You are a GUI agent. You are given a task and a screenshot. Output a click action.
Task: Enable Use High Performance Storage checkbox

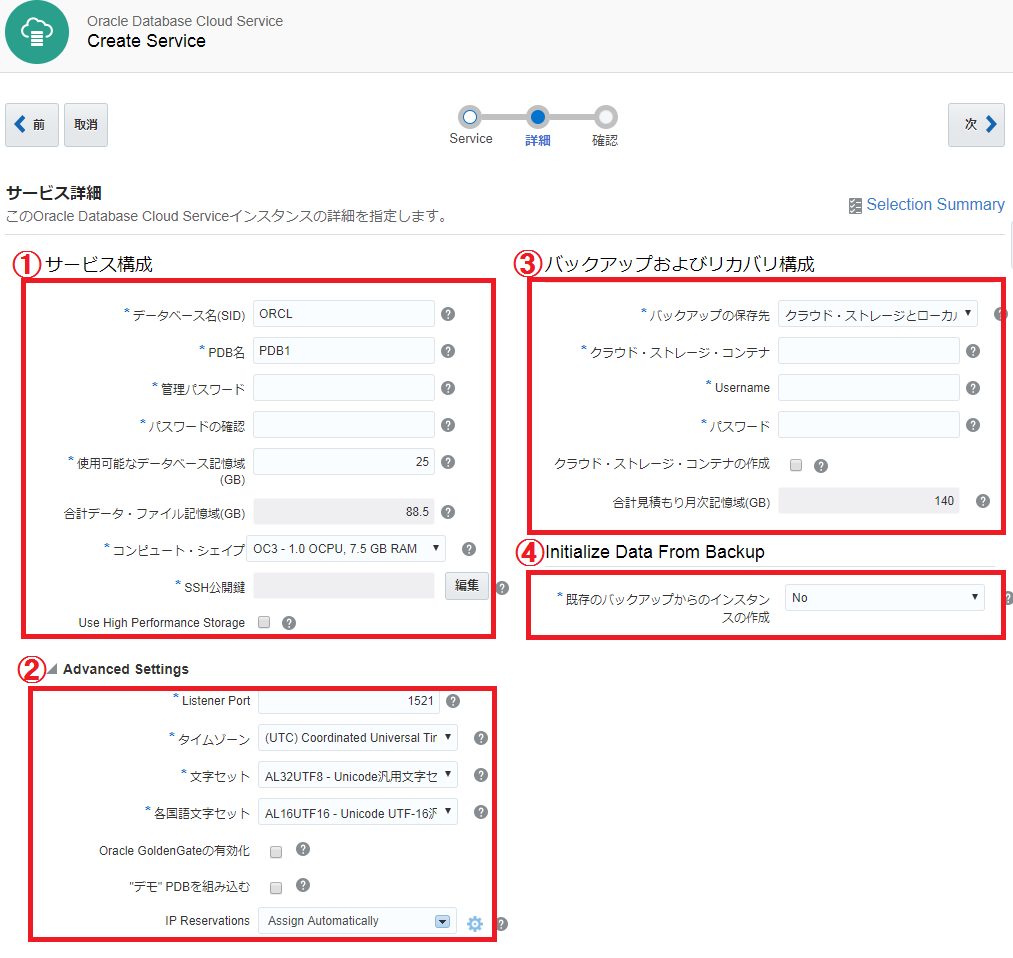tap(264, 622)
